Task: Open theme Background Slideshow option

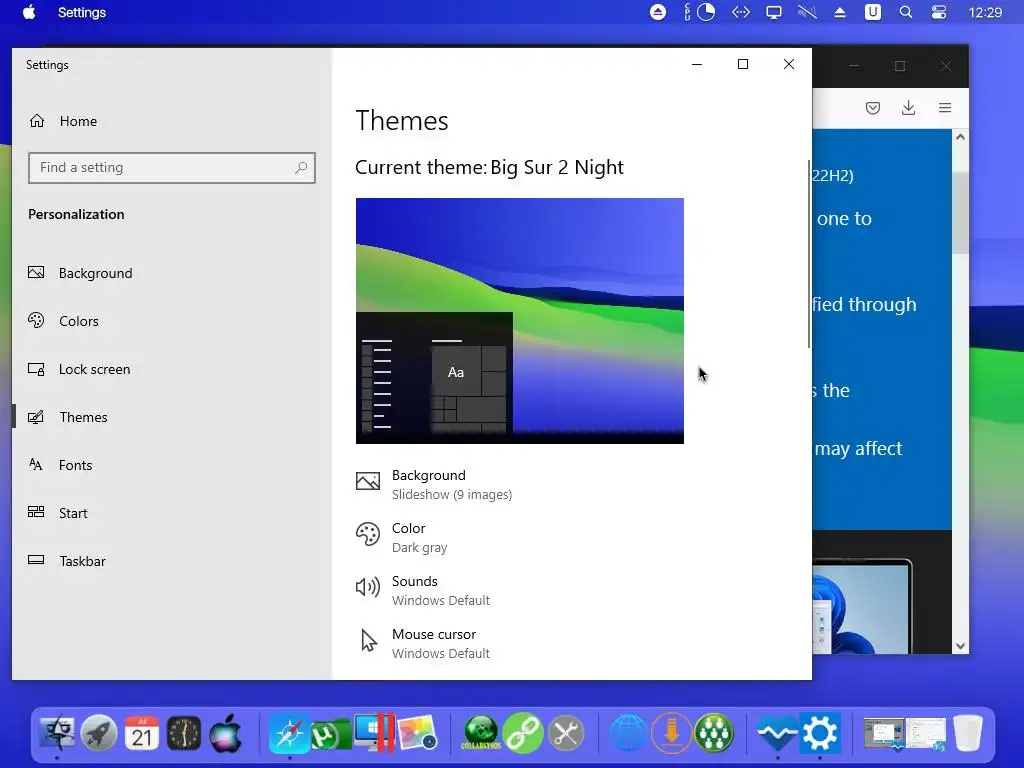Action: (434, 484)
